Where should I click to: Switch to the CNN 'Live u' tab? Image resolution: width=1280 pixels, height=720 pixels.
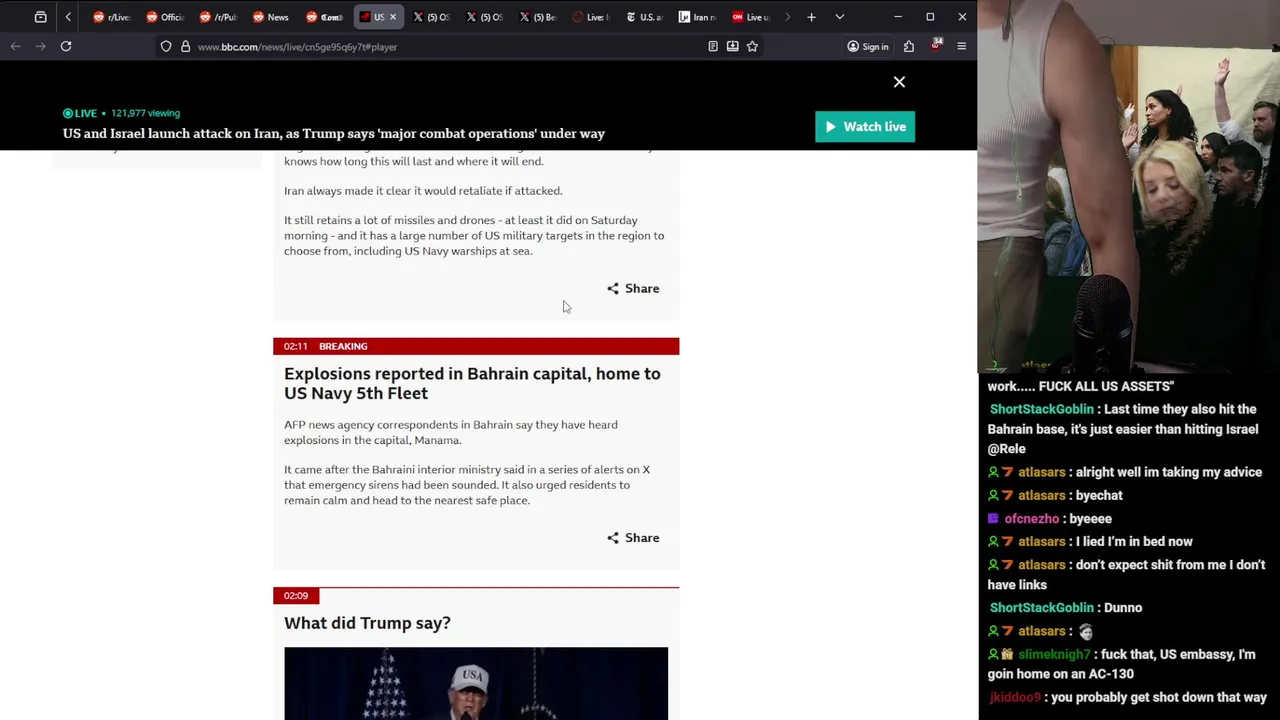[750, 17]
